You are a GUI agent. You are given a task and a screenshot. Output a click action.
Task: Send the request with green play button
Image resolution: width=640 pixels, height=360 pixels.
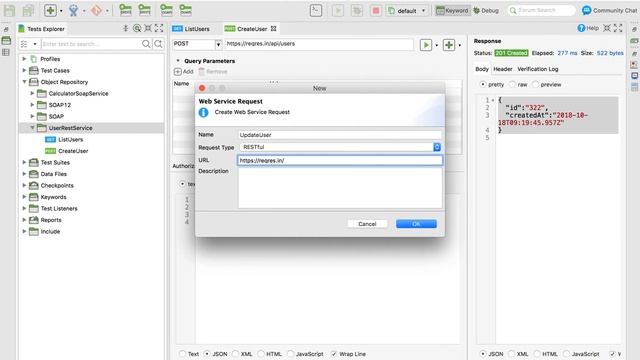426,44
